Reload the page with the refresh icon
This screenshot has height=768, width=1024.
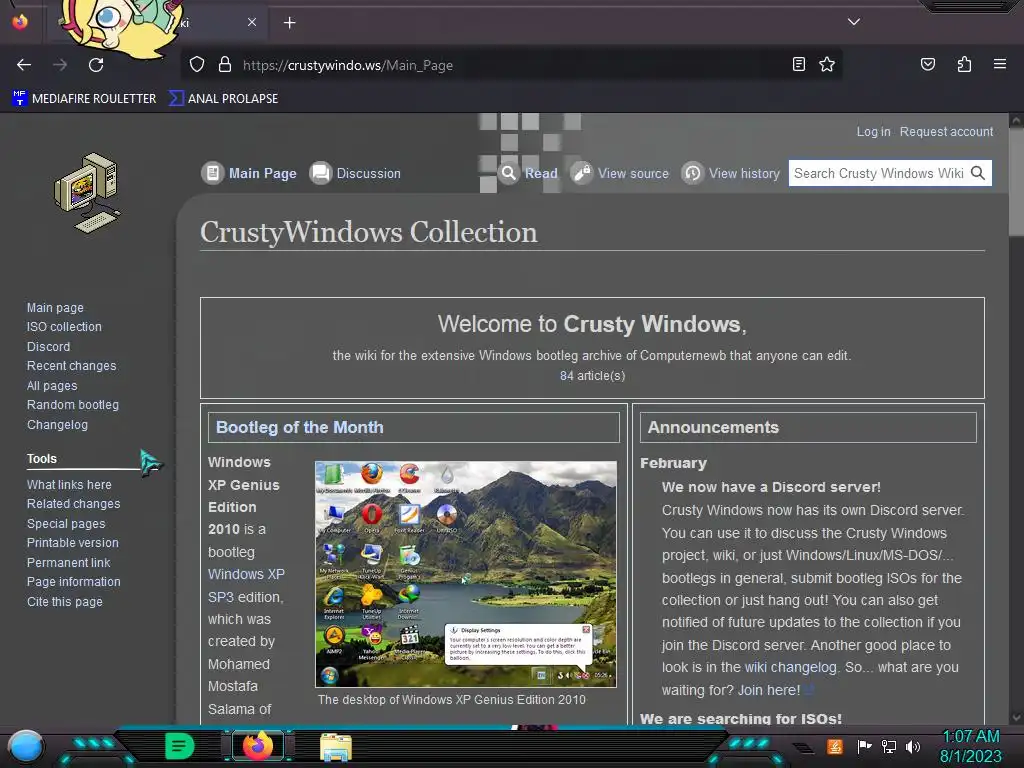pyautogui.click(x=96, y=65)
